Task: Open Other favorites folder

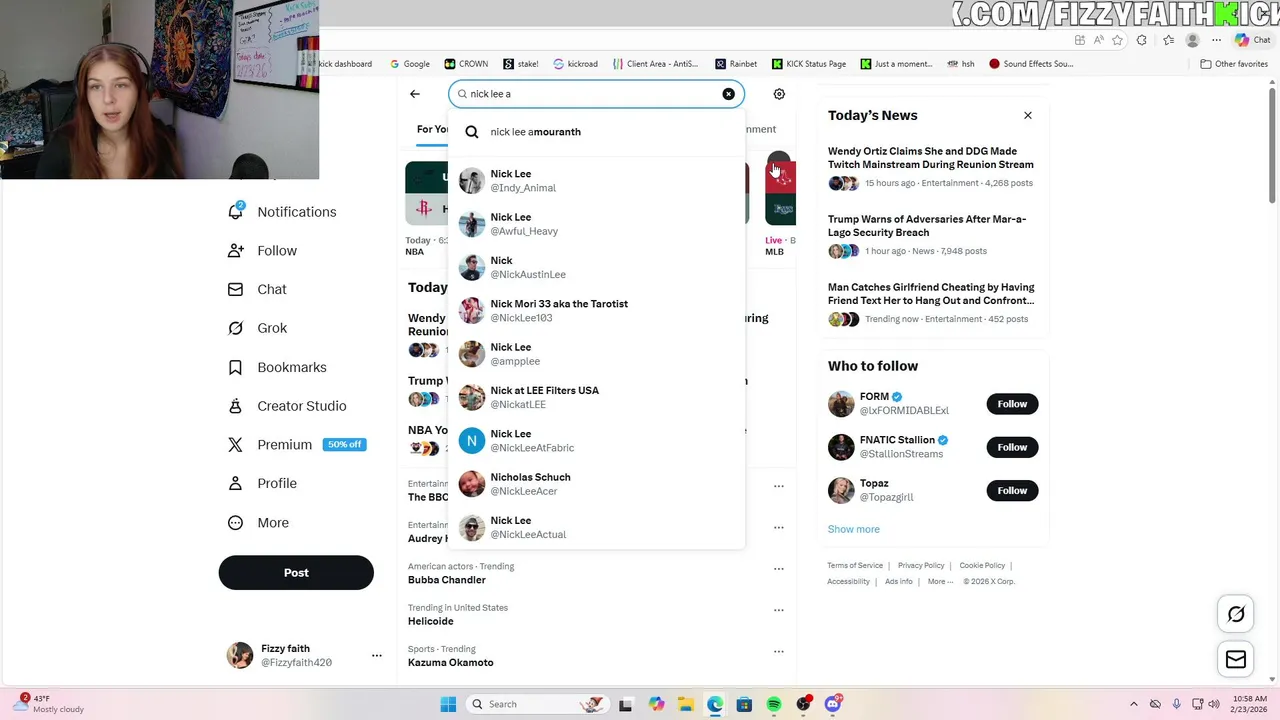Action: [x=1234, y=64]
